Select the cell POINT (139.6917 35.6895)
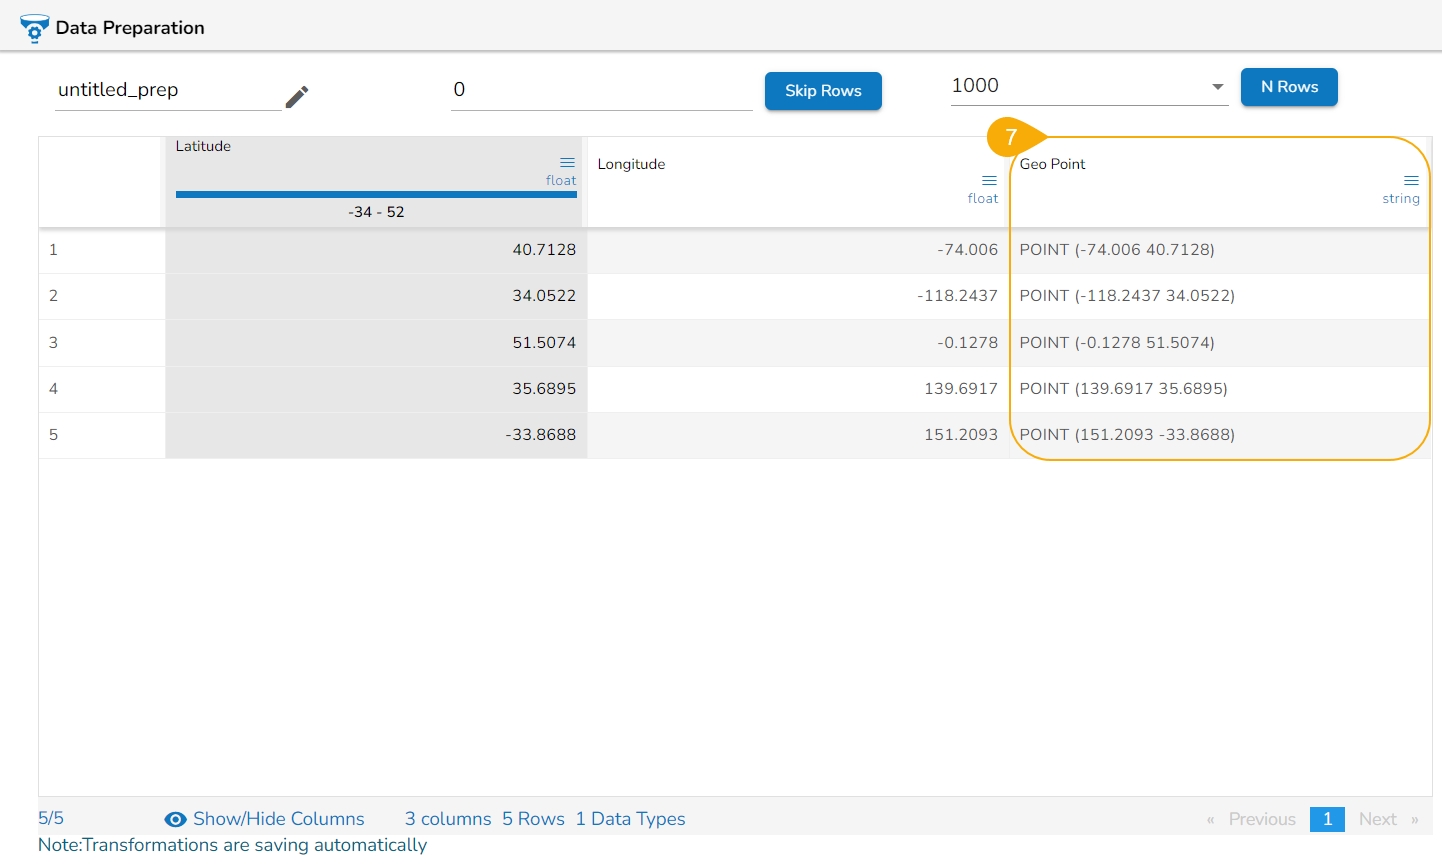Image resolution: width=1442 pixels, height=868 pixels. click(x=1123, y=389)
